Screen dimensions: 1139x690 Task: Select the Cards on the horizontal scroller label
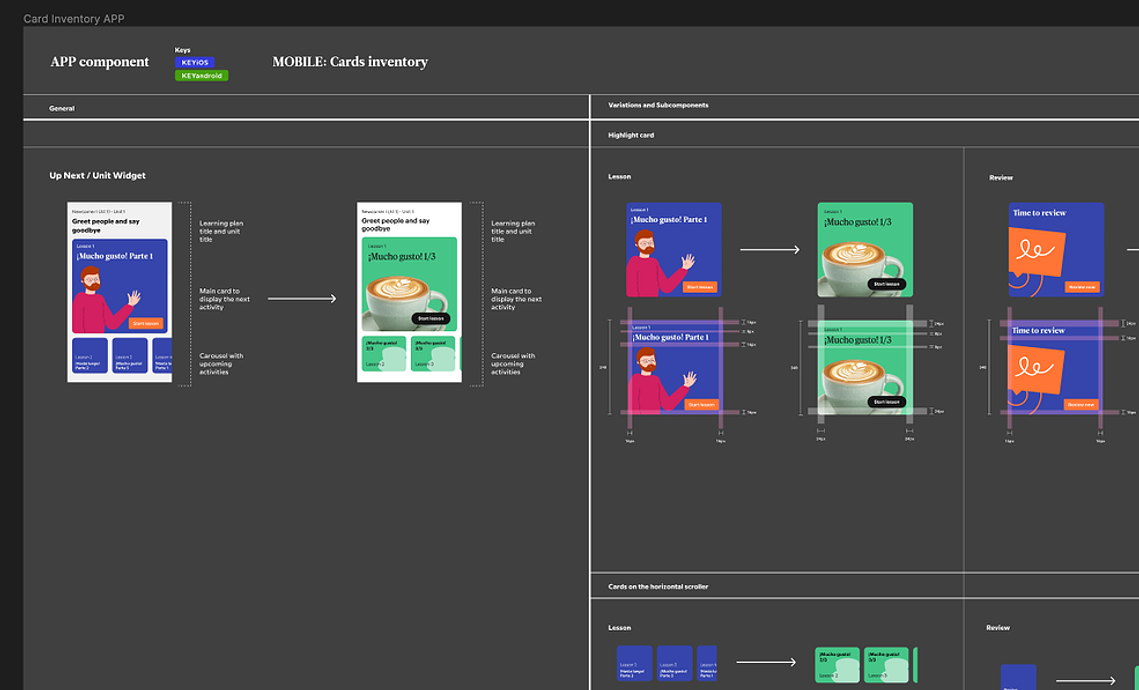pos(658,587)
